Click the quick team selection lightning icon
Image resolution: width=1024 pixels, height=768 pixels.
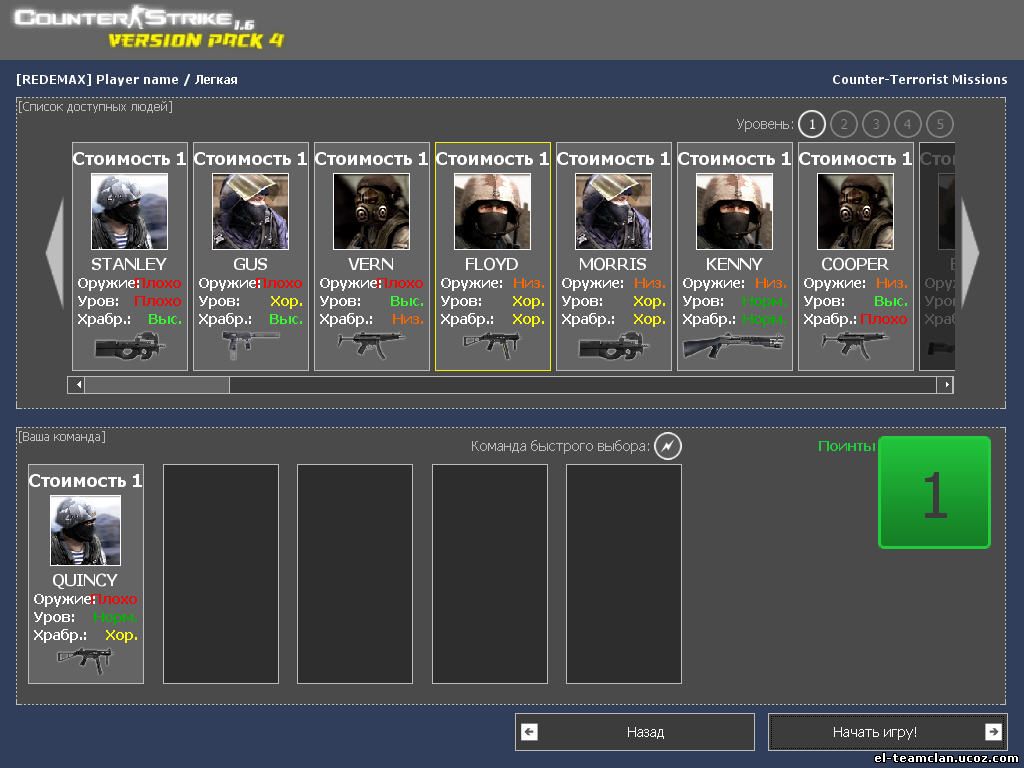coord(668,446)
